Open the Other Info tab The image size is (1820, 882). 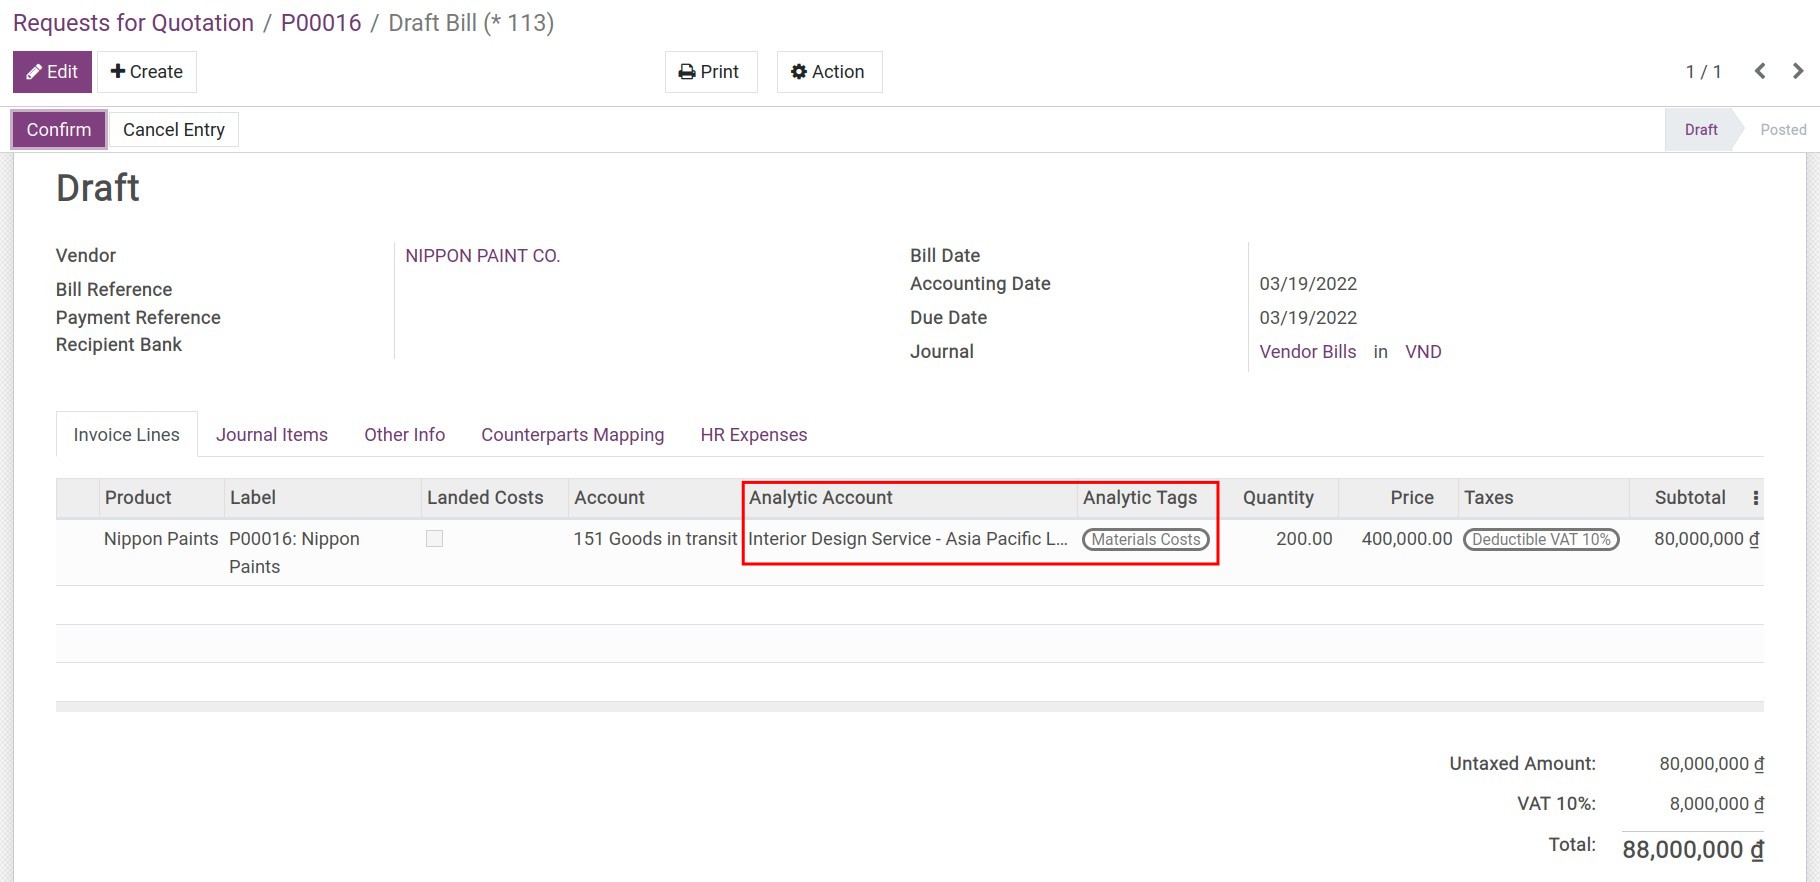click(x=404, y=435)
